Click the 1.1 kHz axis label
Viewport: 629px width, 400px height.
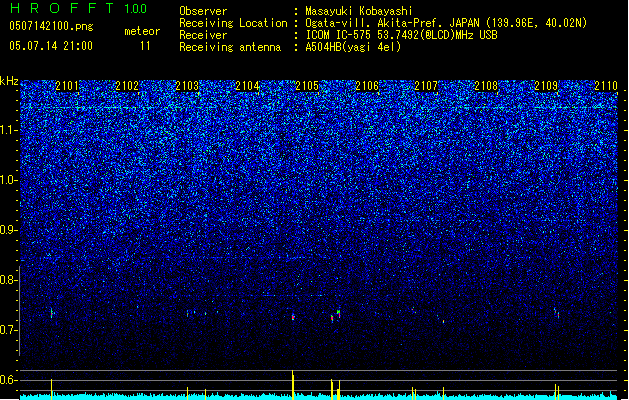pyautogui.click(x=9, y=130)
